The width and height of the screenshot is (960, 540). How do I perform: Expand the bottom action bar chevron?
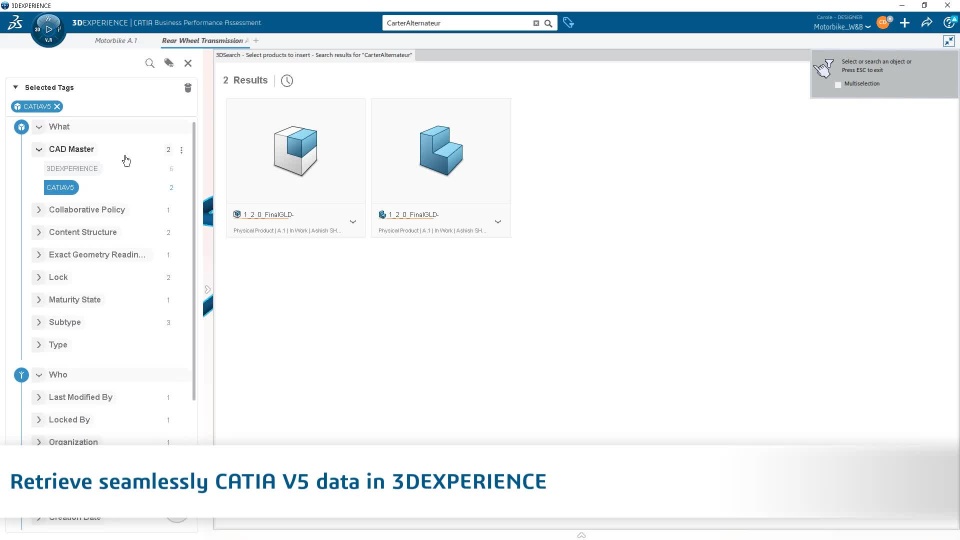581,535
